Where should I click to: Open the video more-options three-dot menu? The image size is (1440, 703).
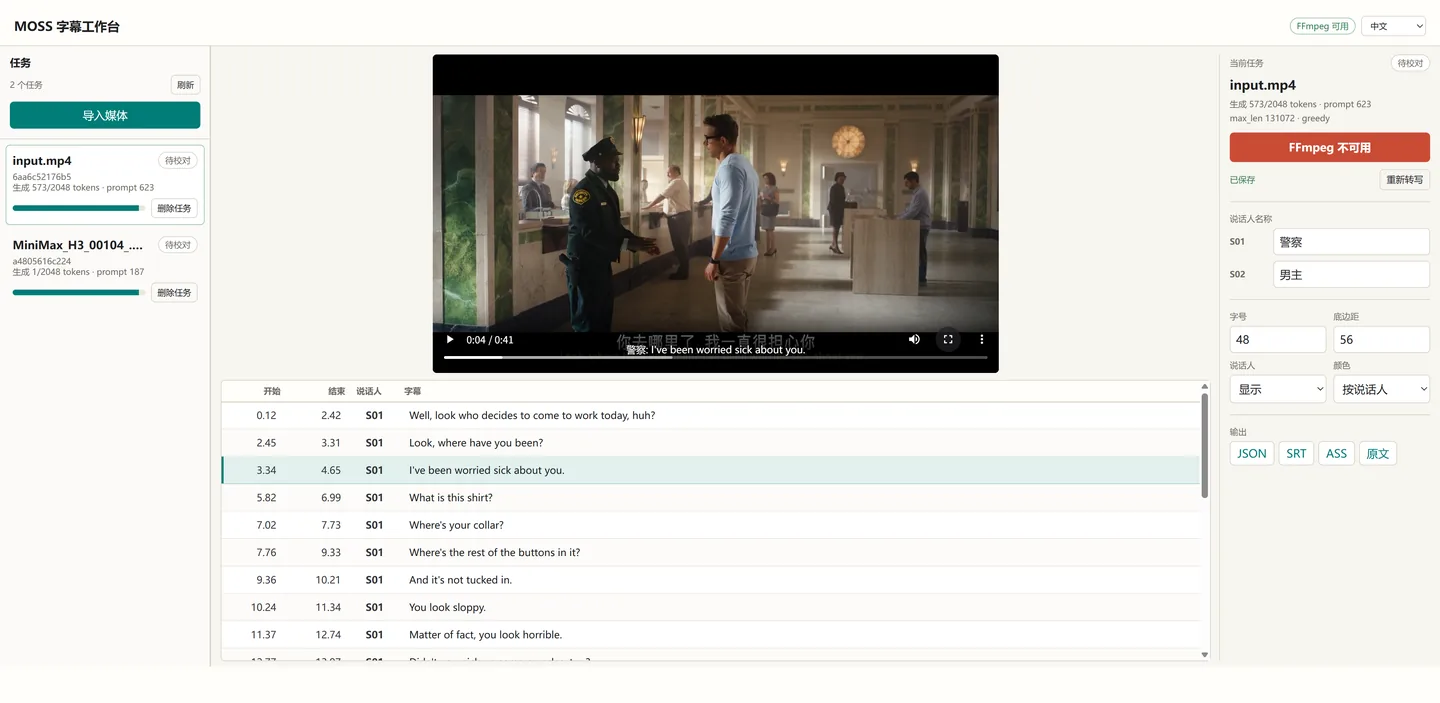pyautogui.click(x=982, y=339)
